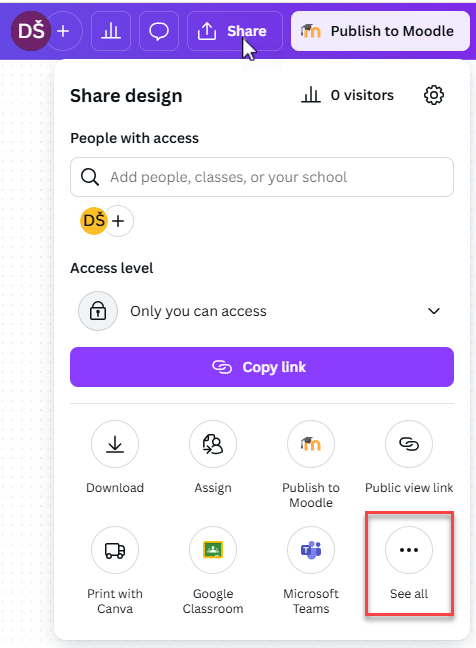The height and width of the screenshot is (648, 476).
Task: Choose Print with Canva
Action: [x=115, y=550]
